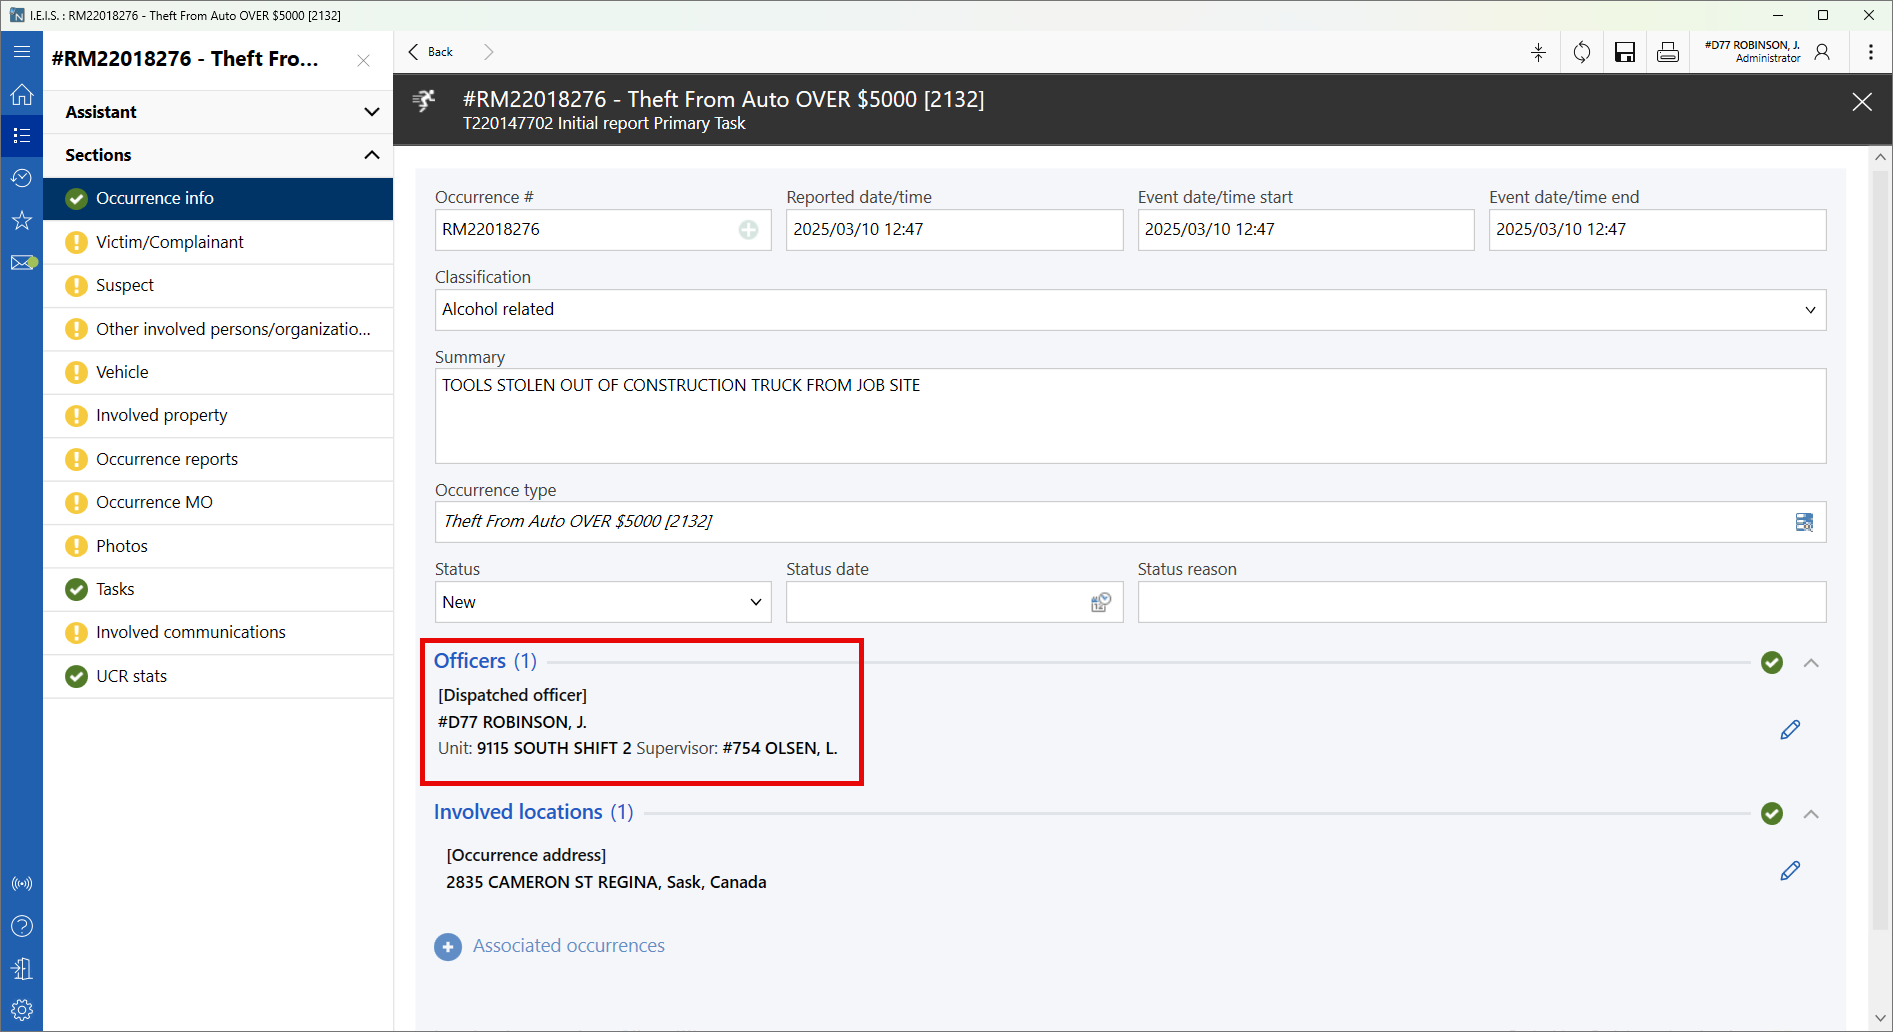Open the Home icon in left sidebar

pos(22,95)
